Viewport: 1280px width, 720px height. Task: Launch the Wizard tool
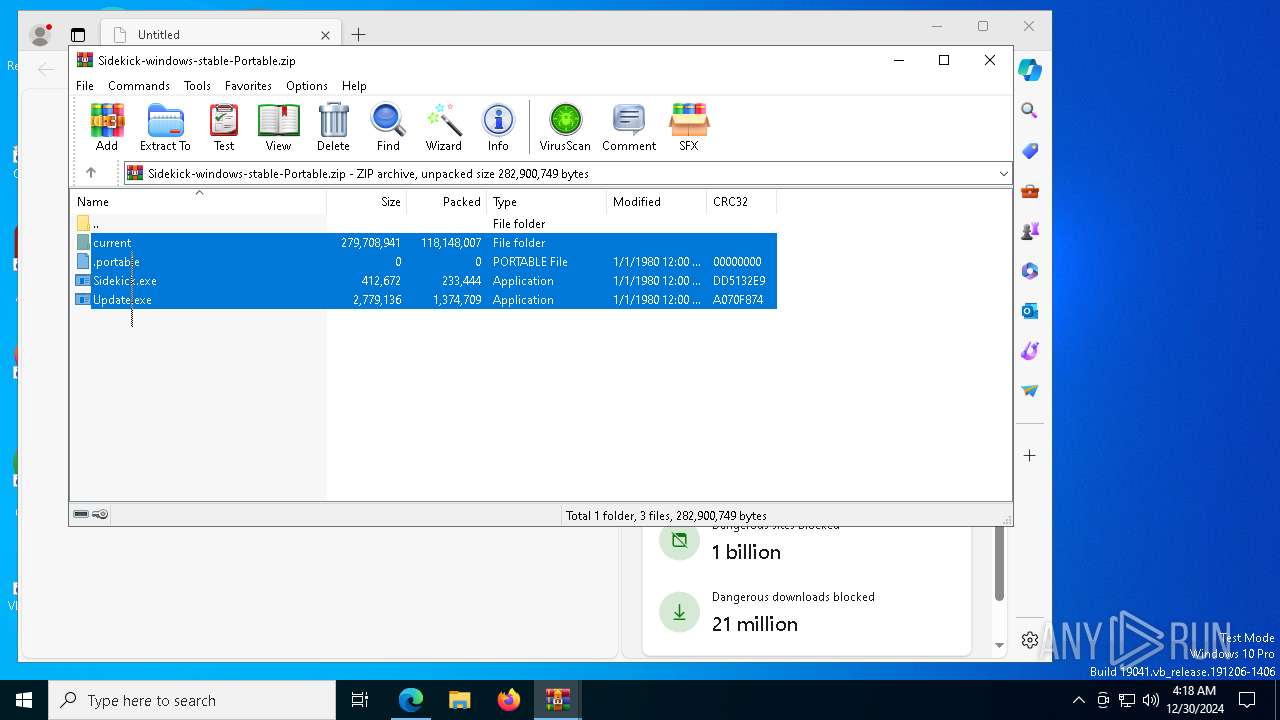[x=443, y=127]
